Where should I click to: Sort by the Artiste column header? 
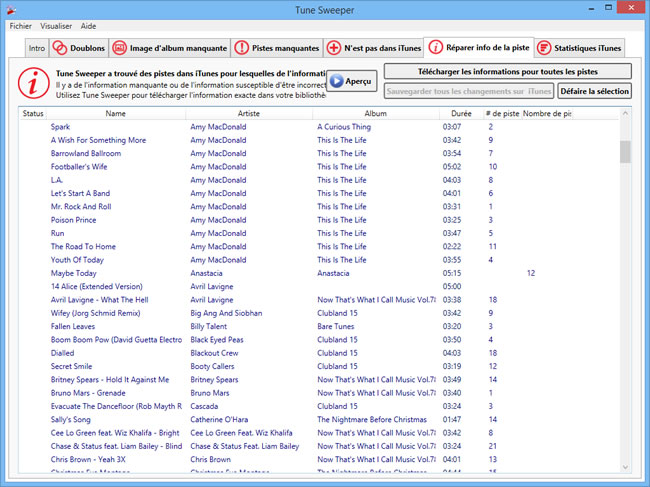tap(249, 114)
